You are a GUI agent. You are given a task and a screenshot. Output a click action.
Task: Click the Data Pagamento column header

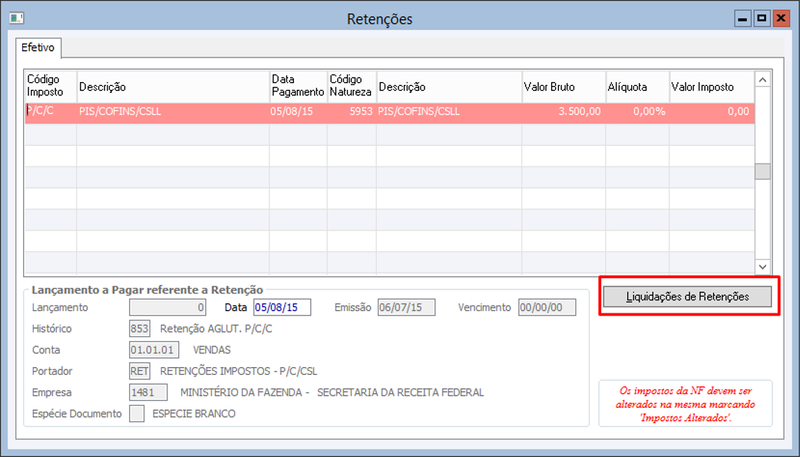tap(298, 87)
